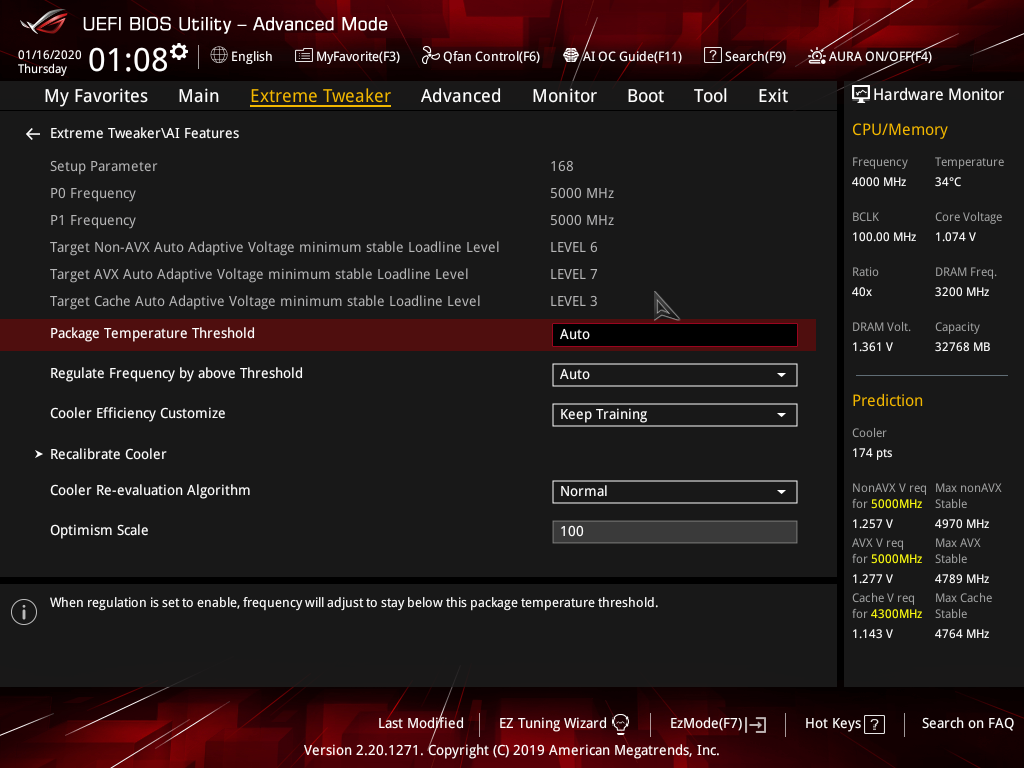This screenshot has height=768, width=1024.
Task: Click the Core Voltage 1.074 V reading
Action: 955,237
